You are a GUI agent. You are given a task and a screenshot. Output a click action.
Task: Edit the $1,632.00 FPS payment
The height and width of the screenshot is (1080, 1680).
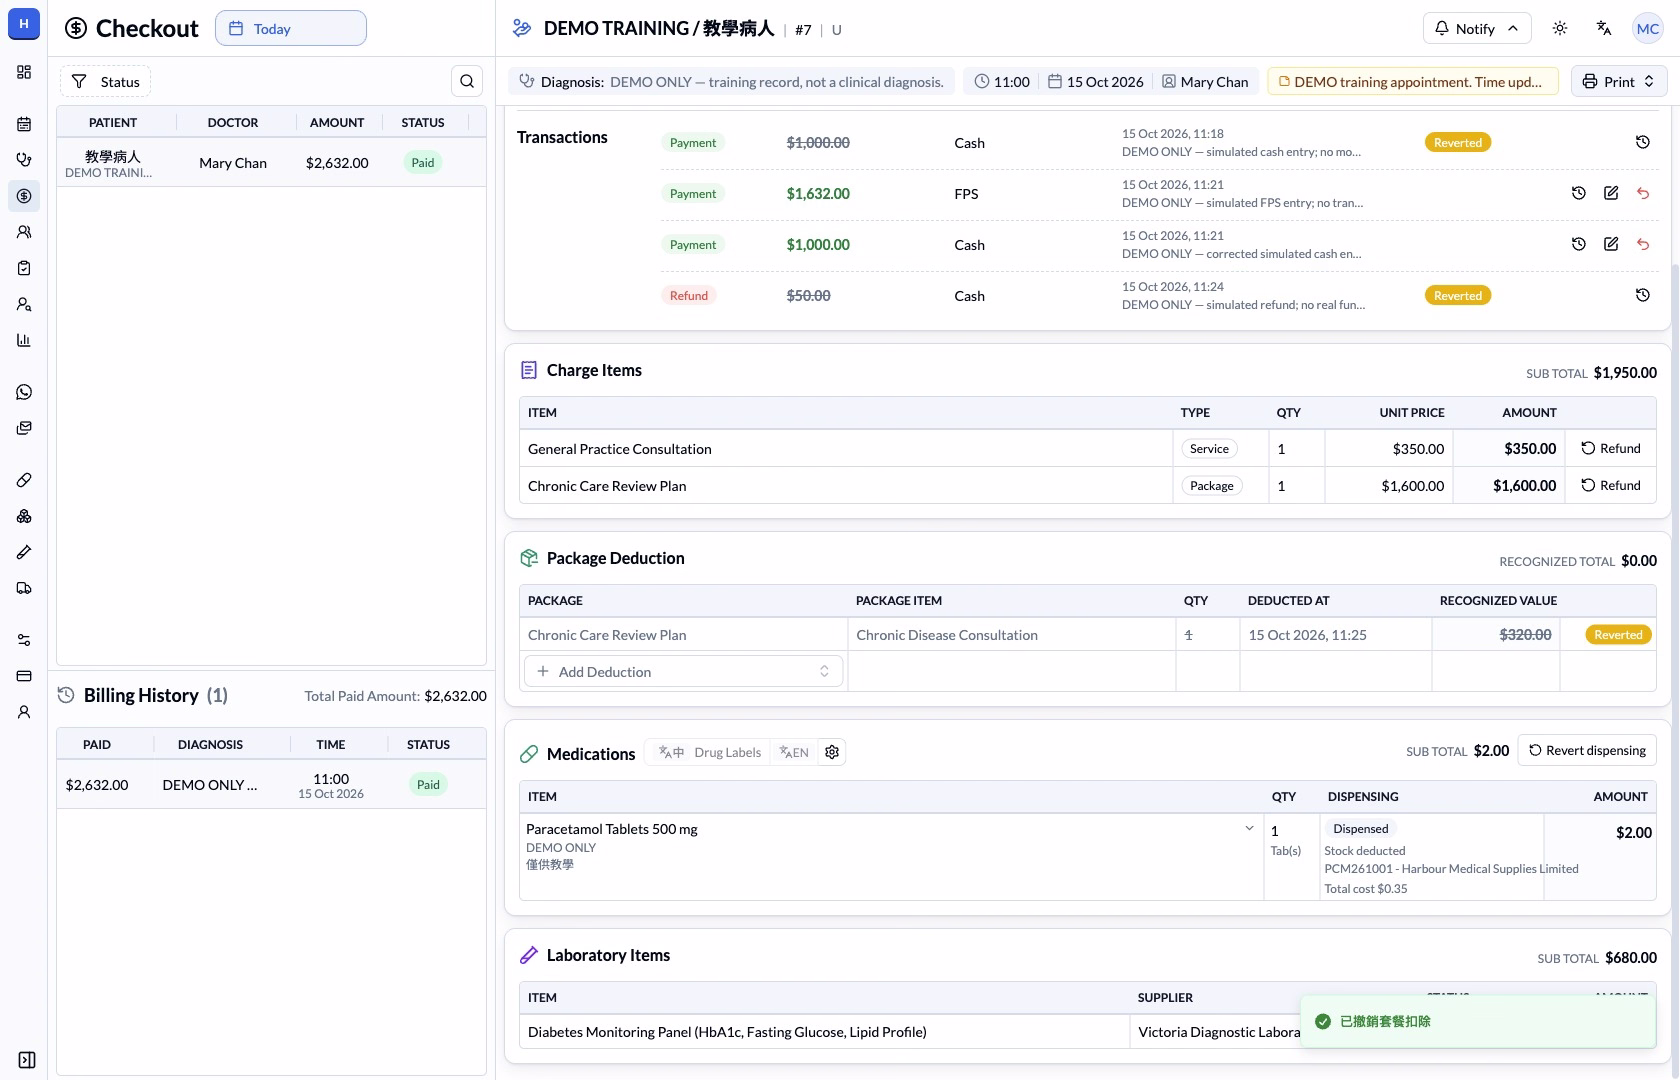click(x=1611, y=193)
